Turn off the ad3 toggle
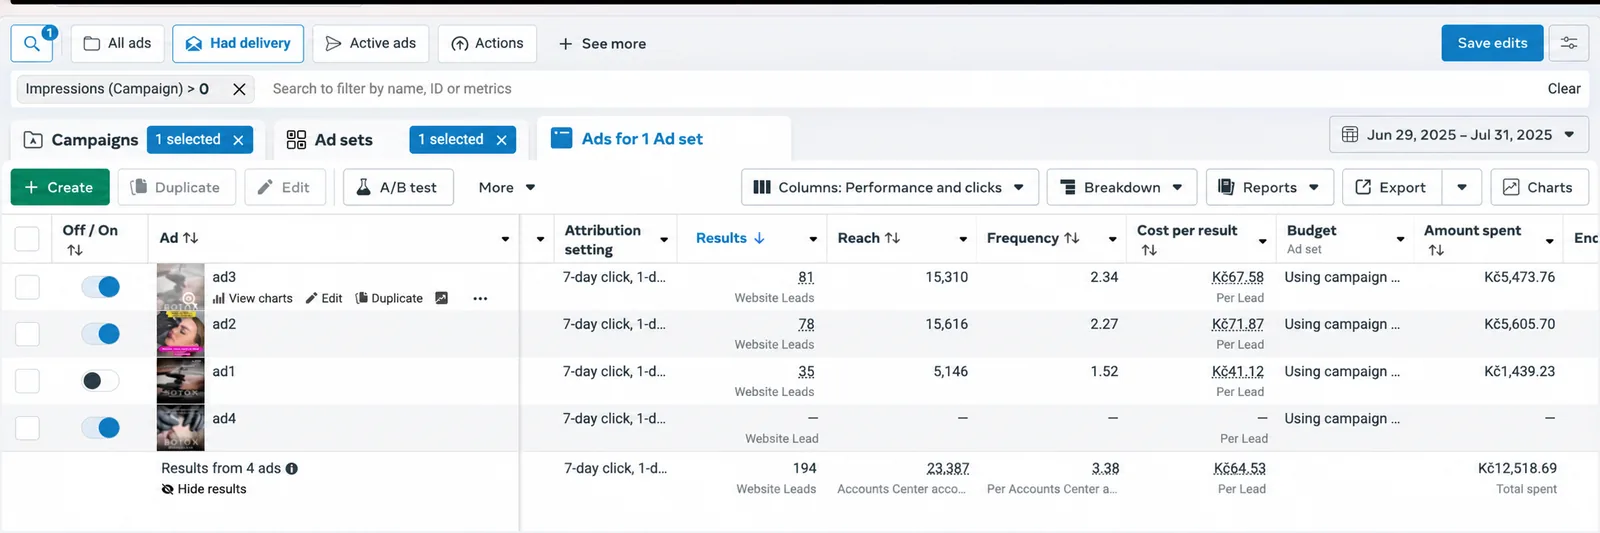The height and width of the screenshot is (533, 1600). [101, 287]
